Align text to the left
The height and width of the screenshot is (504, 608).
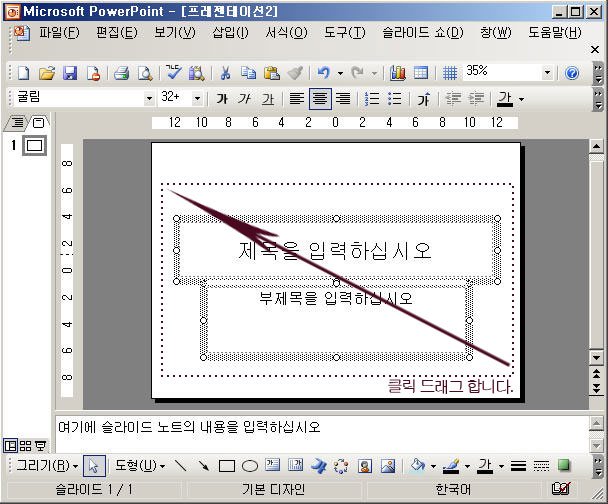297,99
